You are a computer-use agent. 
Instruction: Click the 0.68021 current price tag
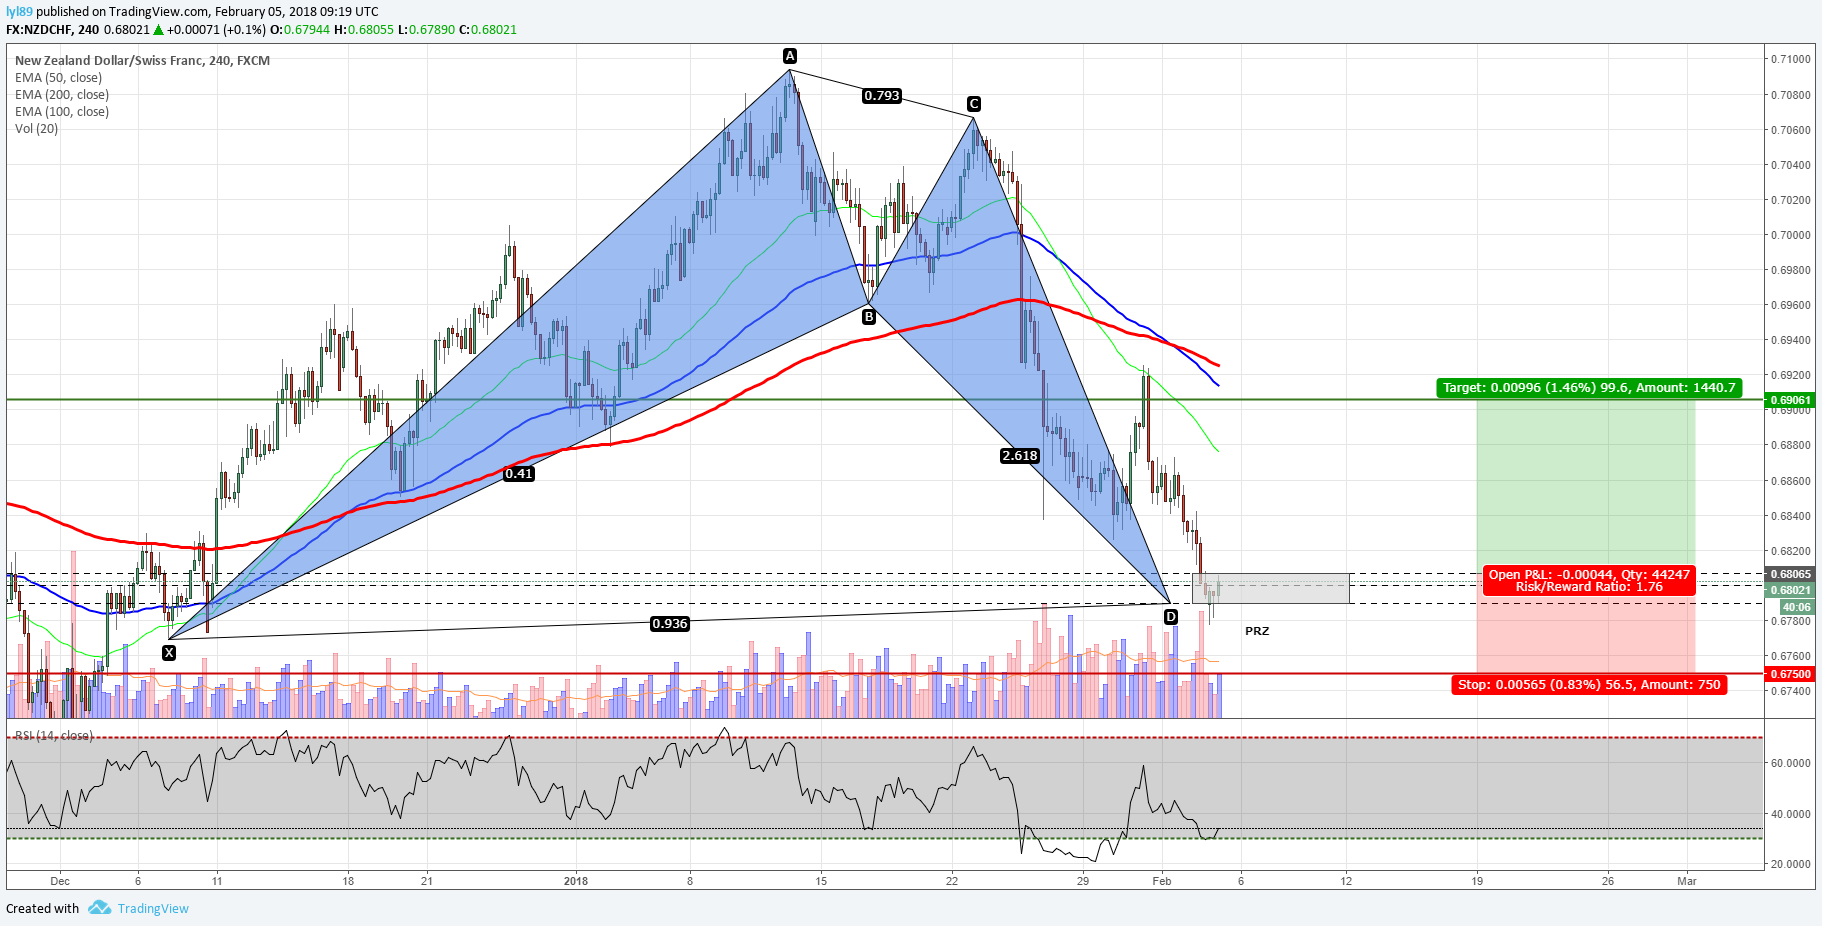tap(1790, 590)
